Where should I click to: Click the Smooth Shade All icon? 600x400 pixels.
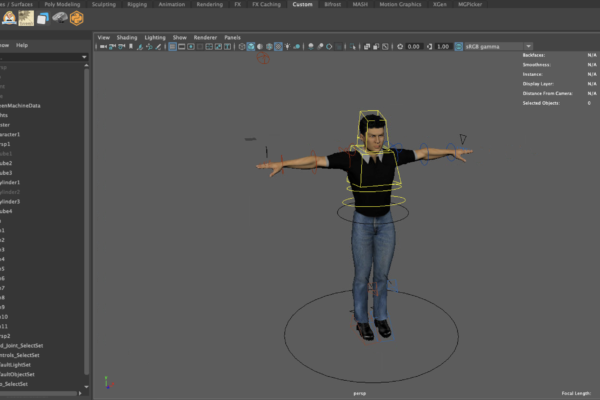(251, 47)
